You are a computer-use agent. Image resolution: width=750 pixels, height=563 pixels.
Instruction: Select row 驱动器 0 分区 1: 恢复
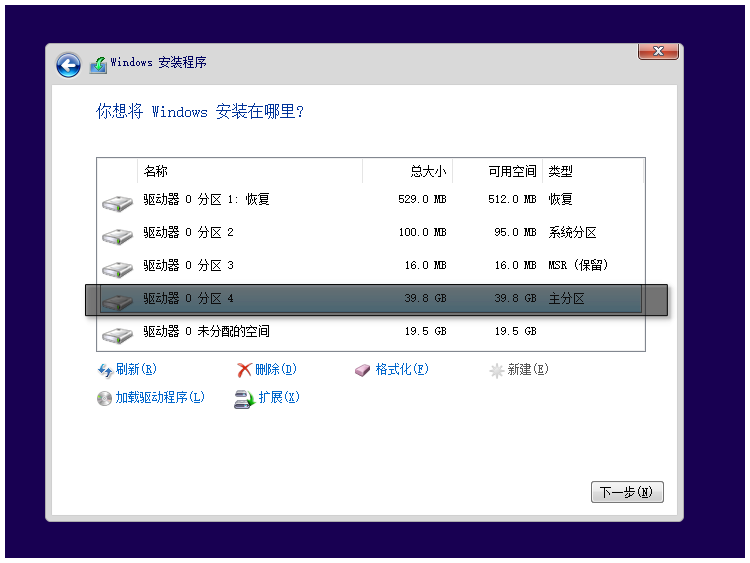(x=371, y=200)
